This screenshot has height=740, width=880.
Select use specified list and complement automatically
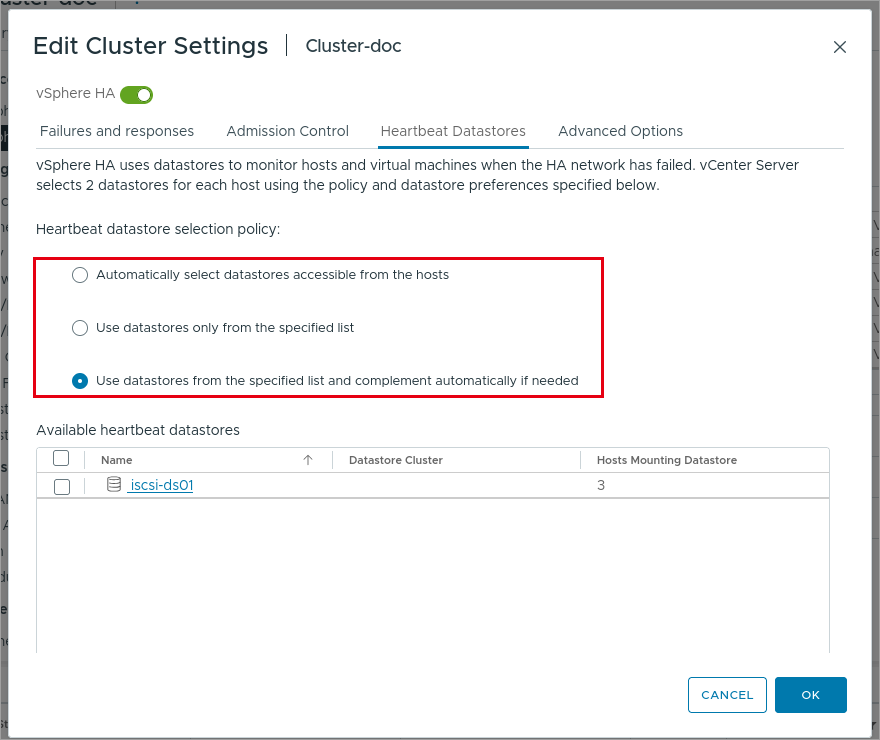(80, 381)
